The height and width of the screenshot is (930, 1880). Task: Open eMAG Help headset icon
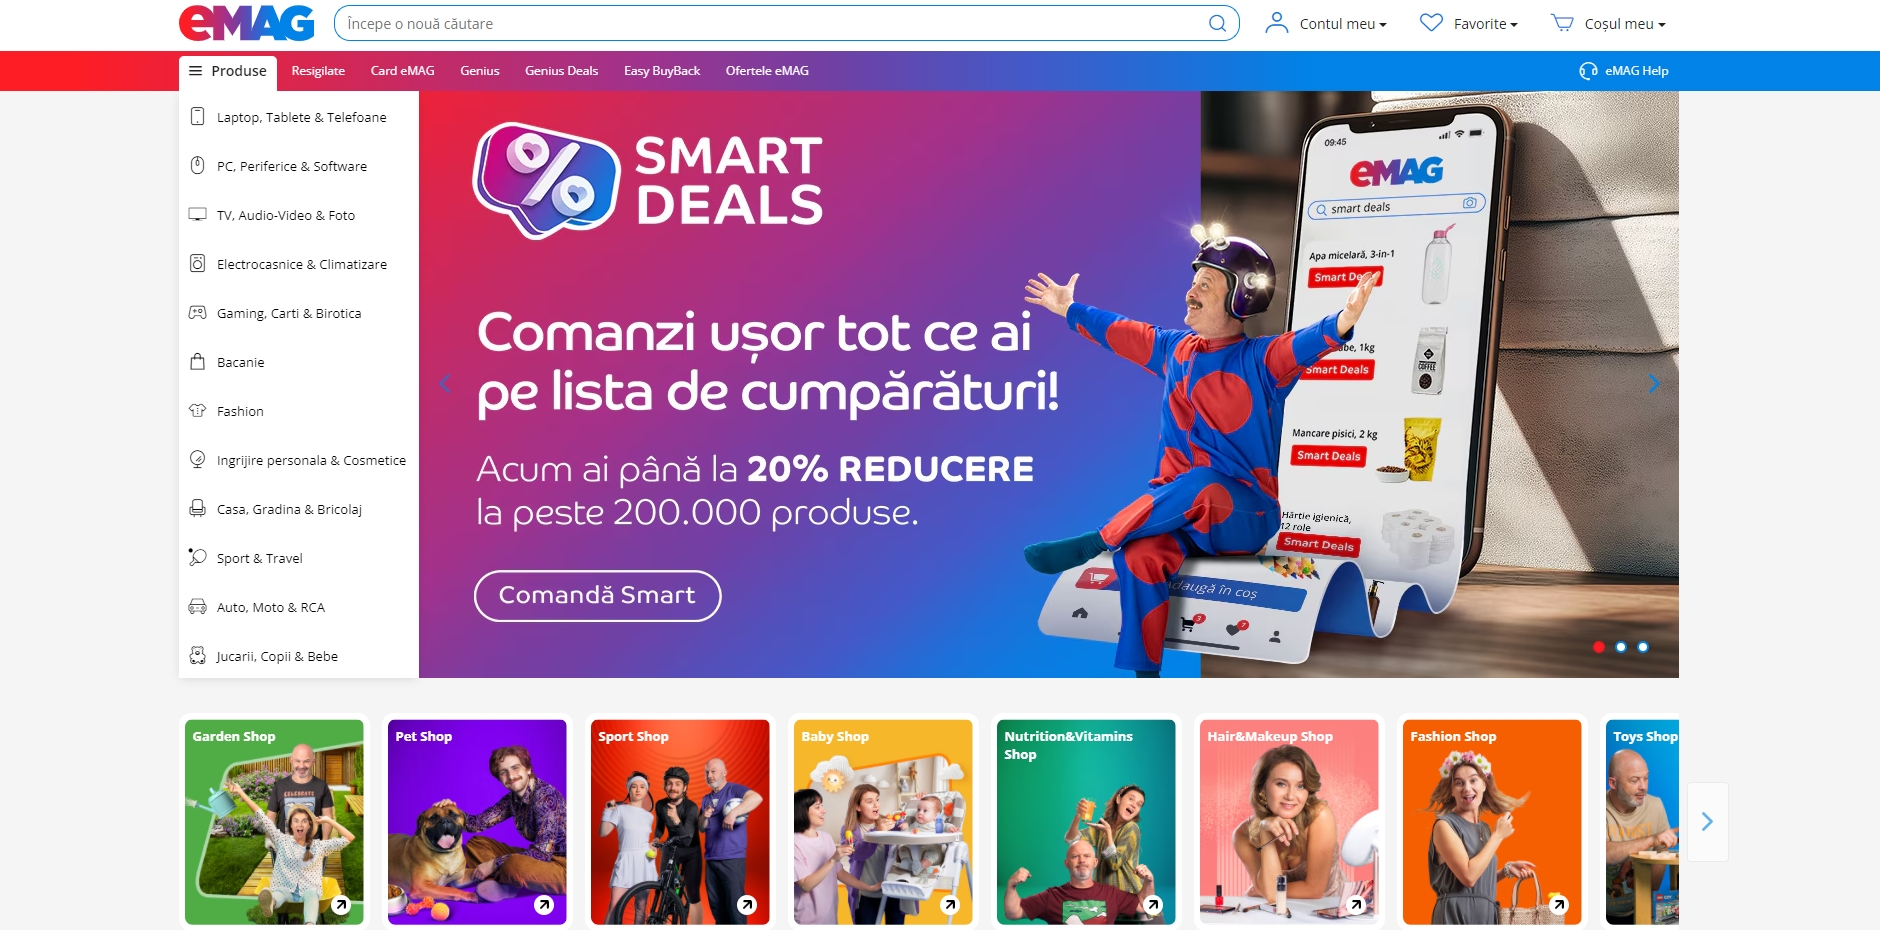click(1588, 71)
